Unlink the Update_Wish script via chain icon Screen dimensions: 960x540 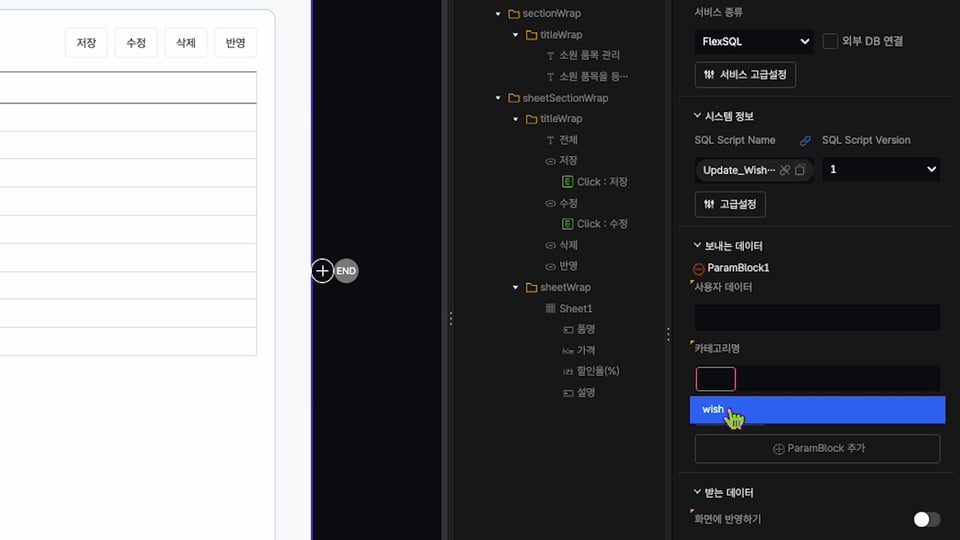click(785, 170)
